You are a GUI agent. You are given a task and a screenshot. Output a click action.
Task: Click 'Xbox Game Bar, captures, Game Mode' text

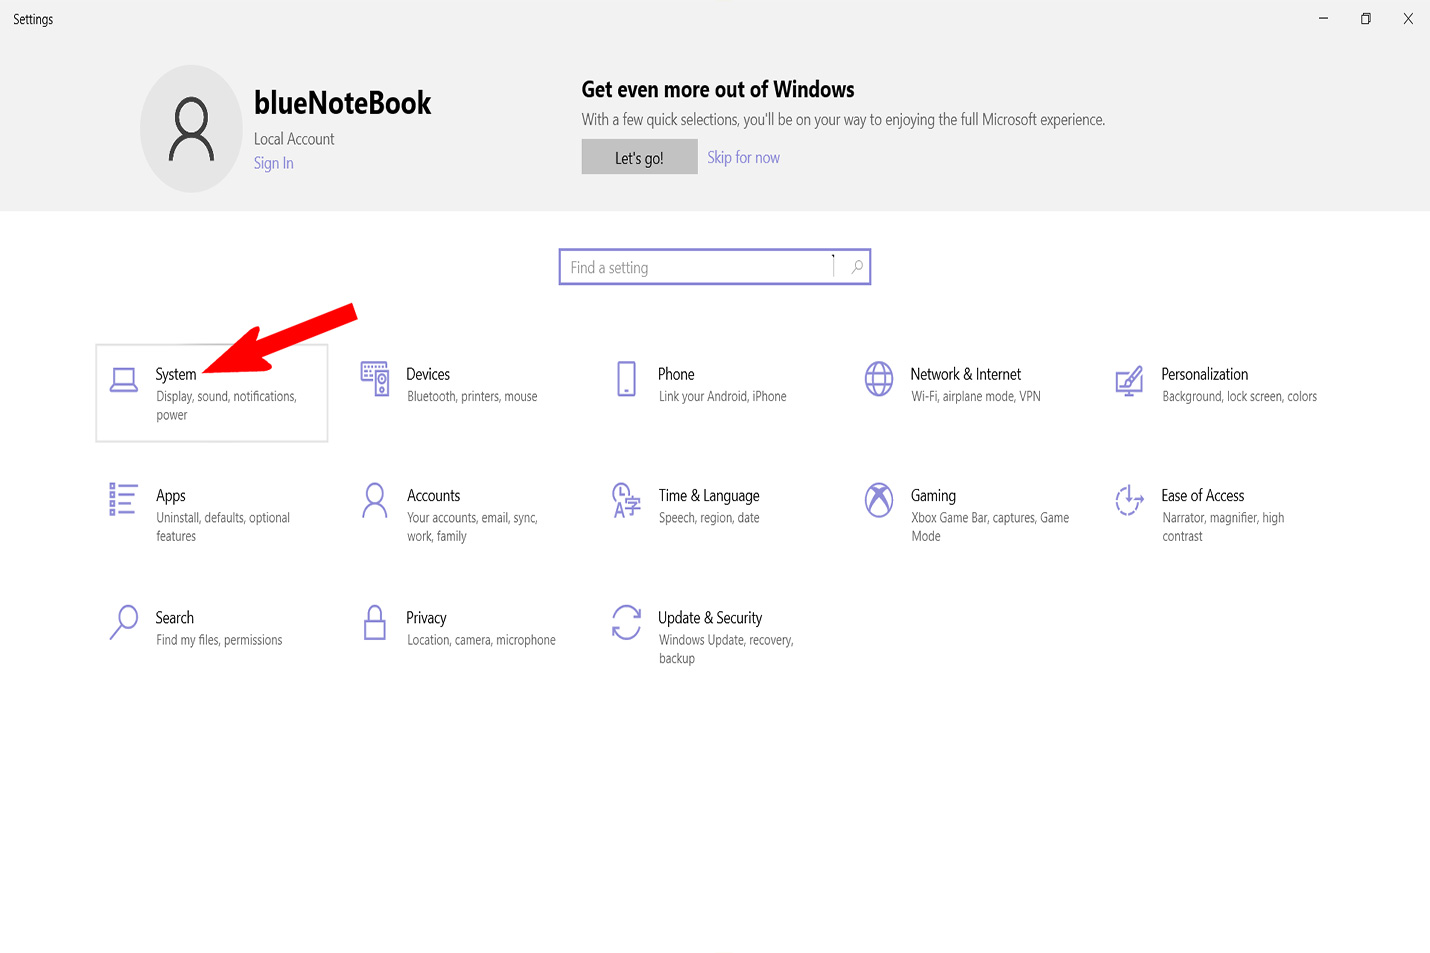[990, 527]
